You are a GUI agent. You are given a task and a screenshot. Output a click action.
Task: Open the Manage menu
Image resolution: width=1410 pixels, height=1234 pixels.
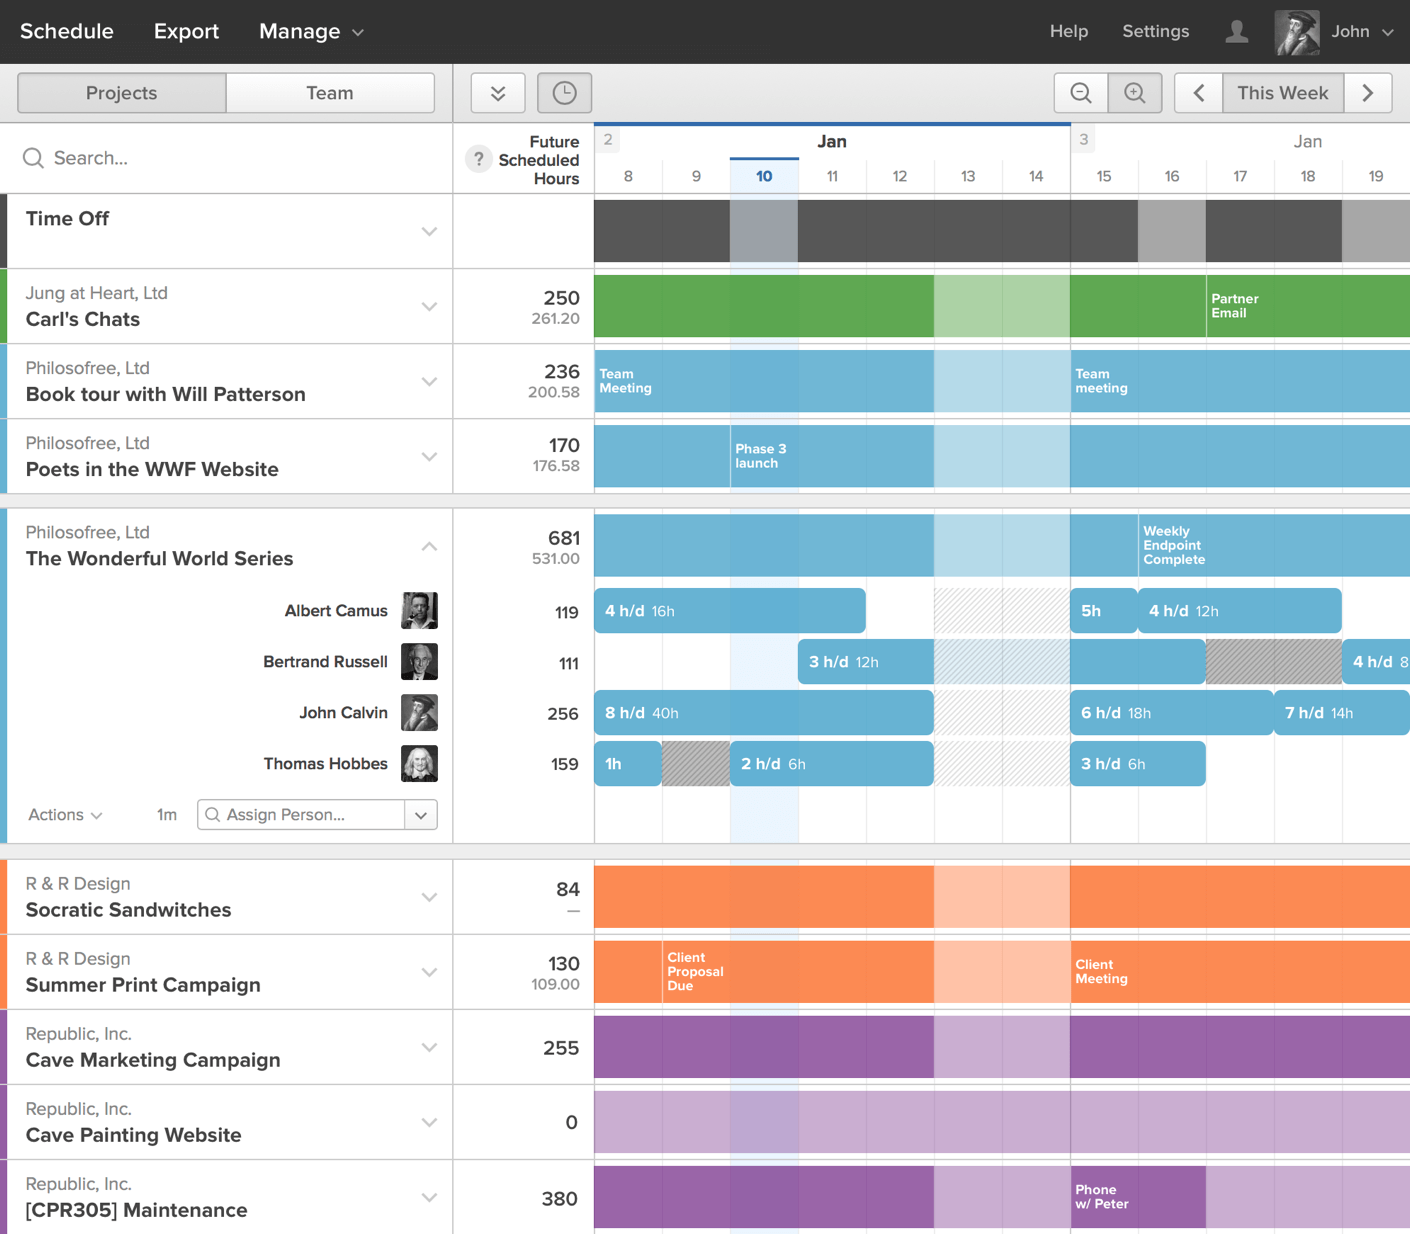[x=311, y=32]
